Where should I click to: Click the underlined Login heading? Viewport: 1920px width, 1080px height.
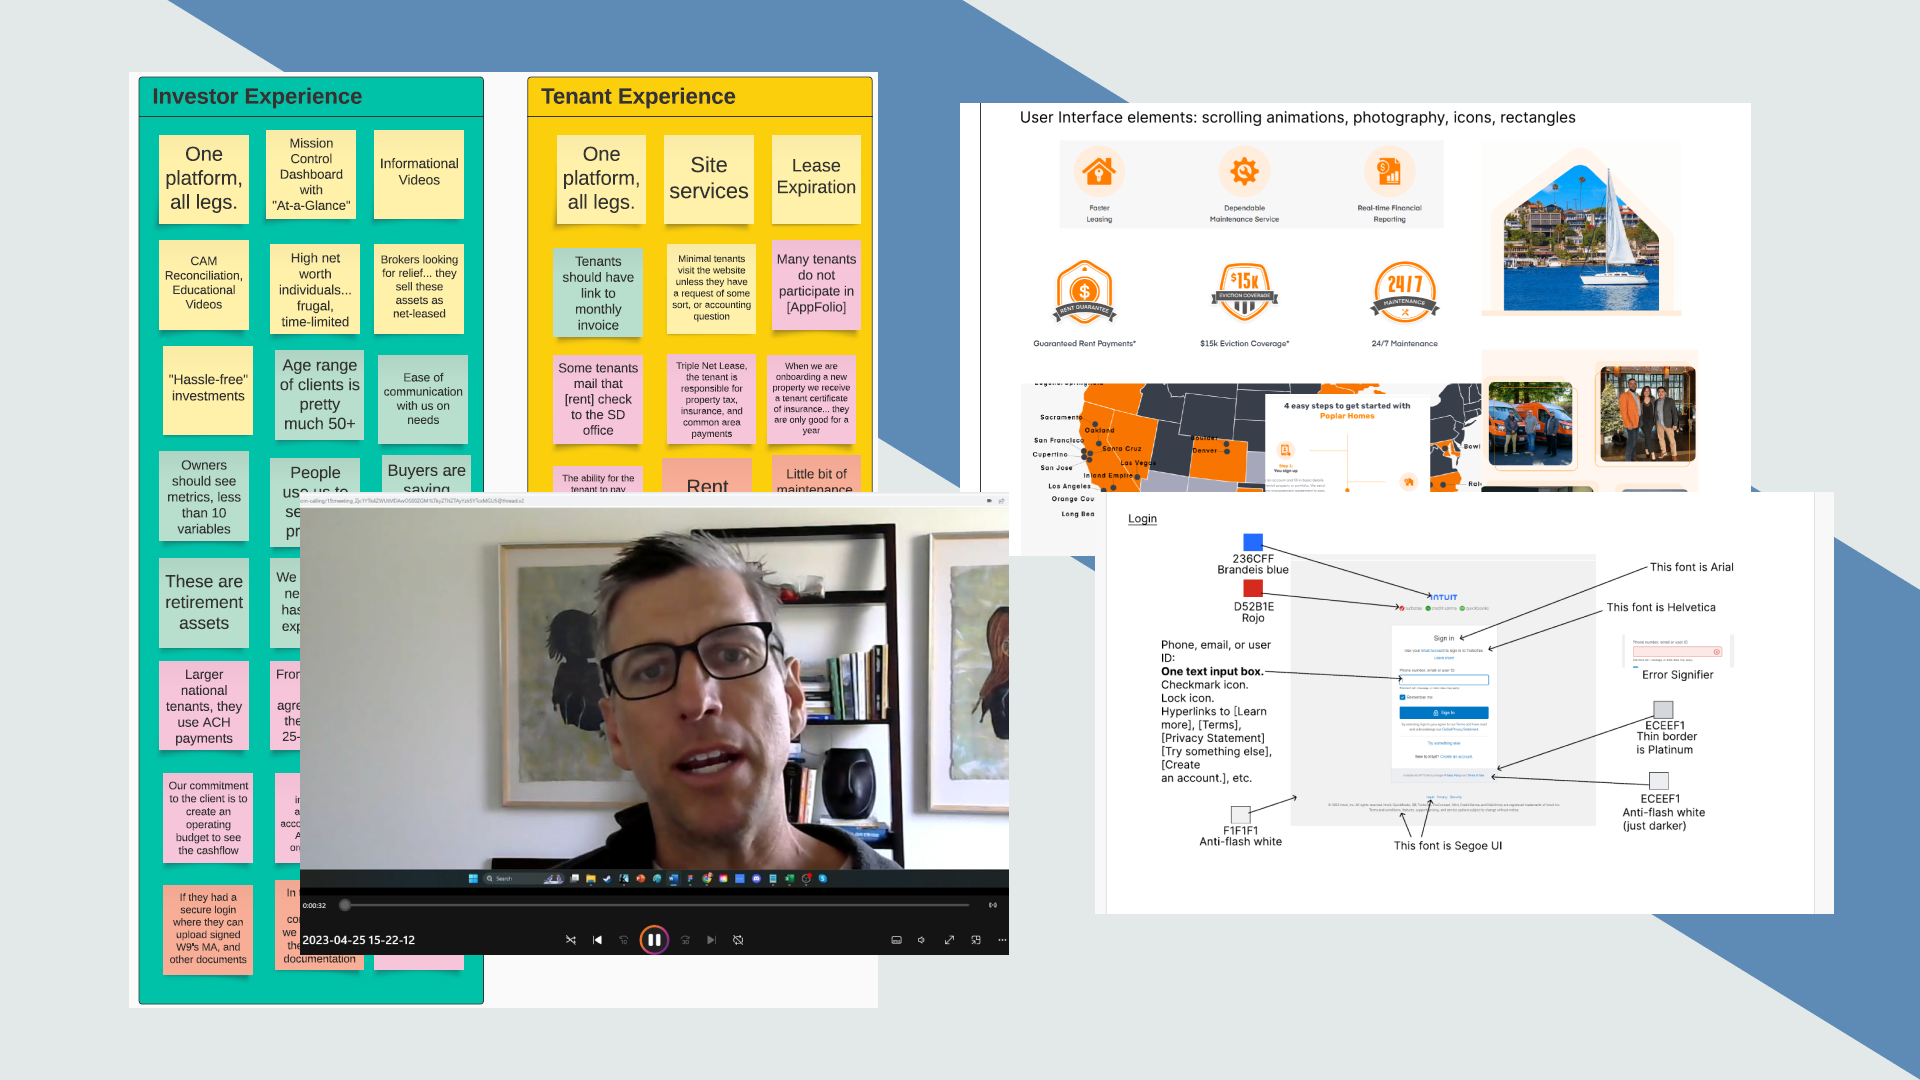pyautogui.click(x=1142, y=518)
